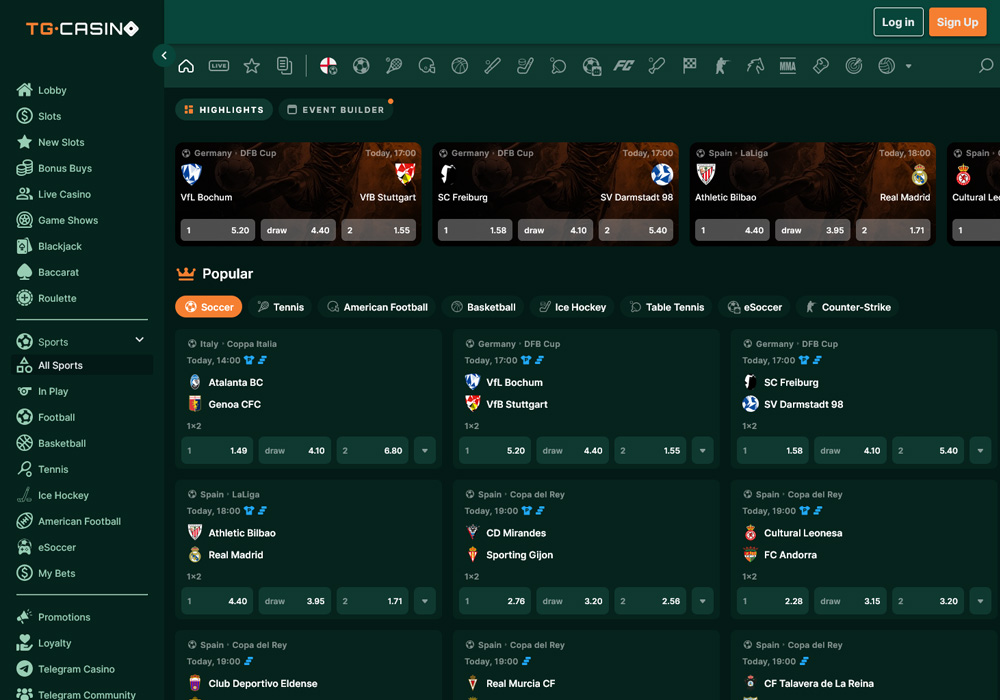
Task: Click the England flag football icon
Action: click(328, 66)
